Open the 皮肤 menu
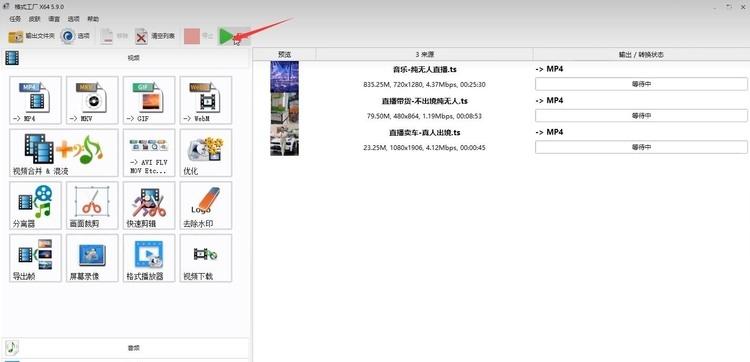 [34, 19]
